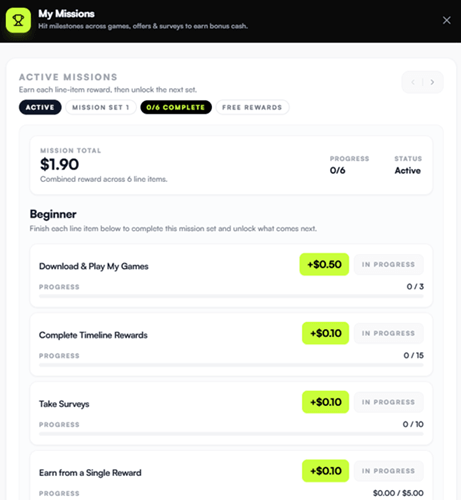Click the +$0.50 reward badge
Screen dimensions: 461x500
[324, 264]
